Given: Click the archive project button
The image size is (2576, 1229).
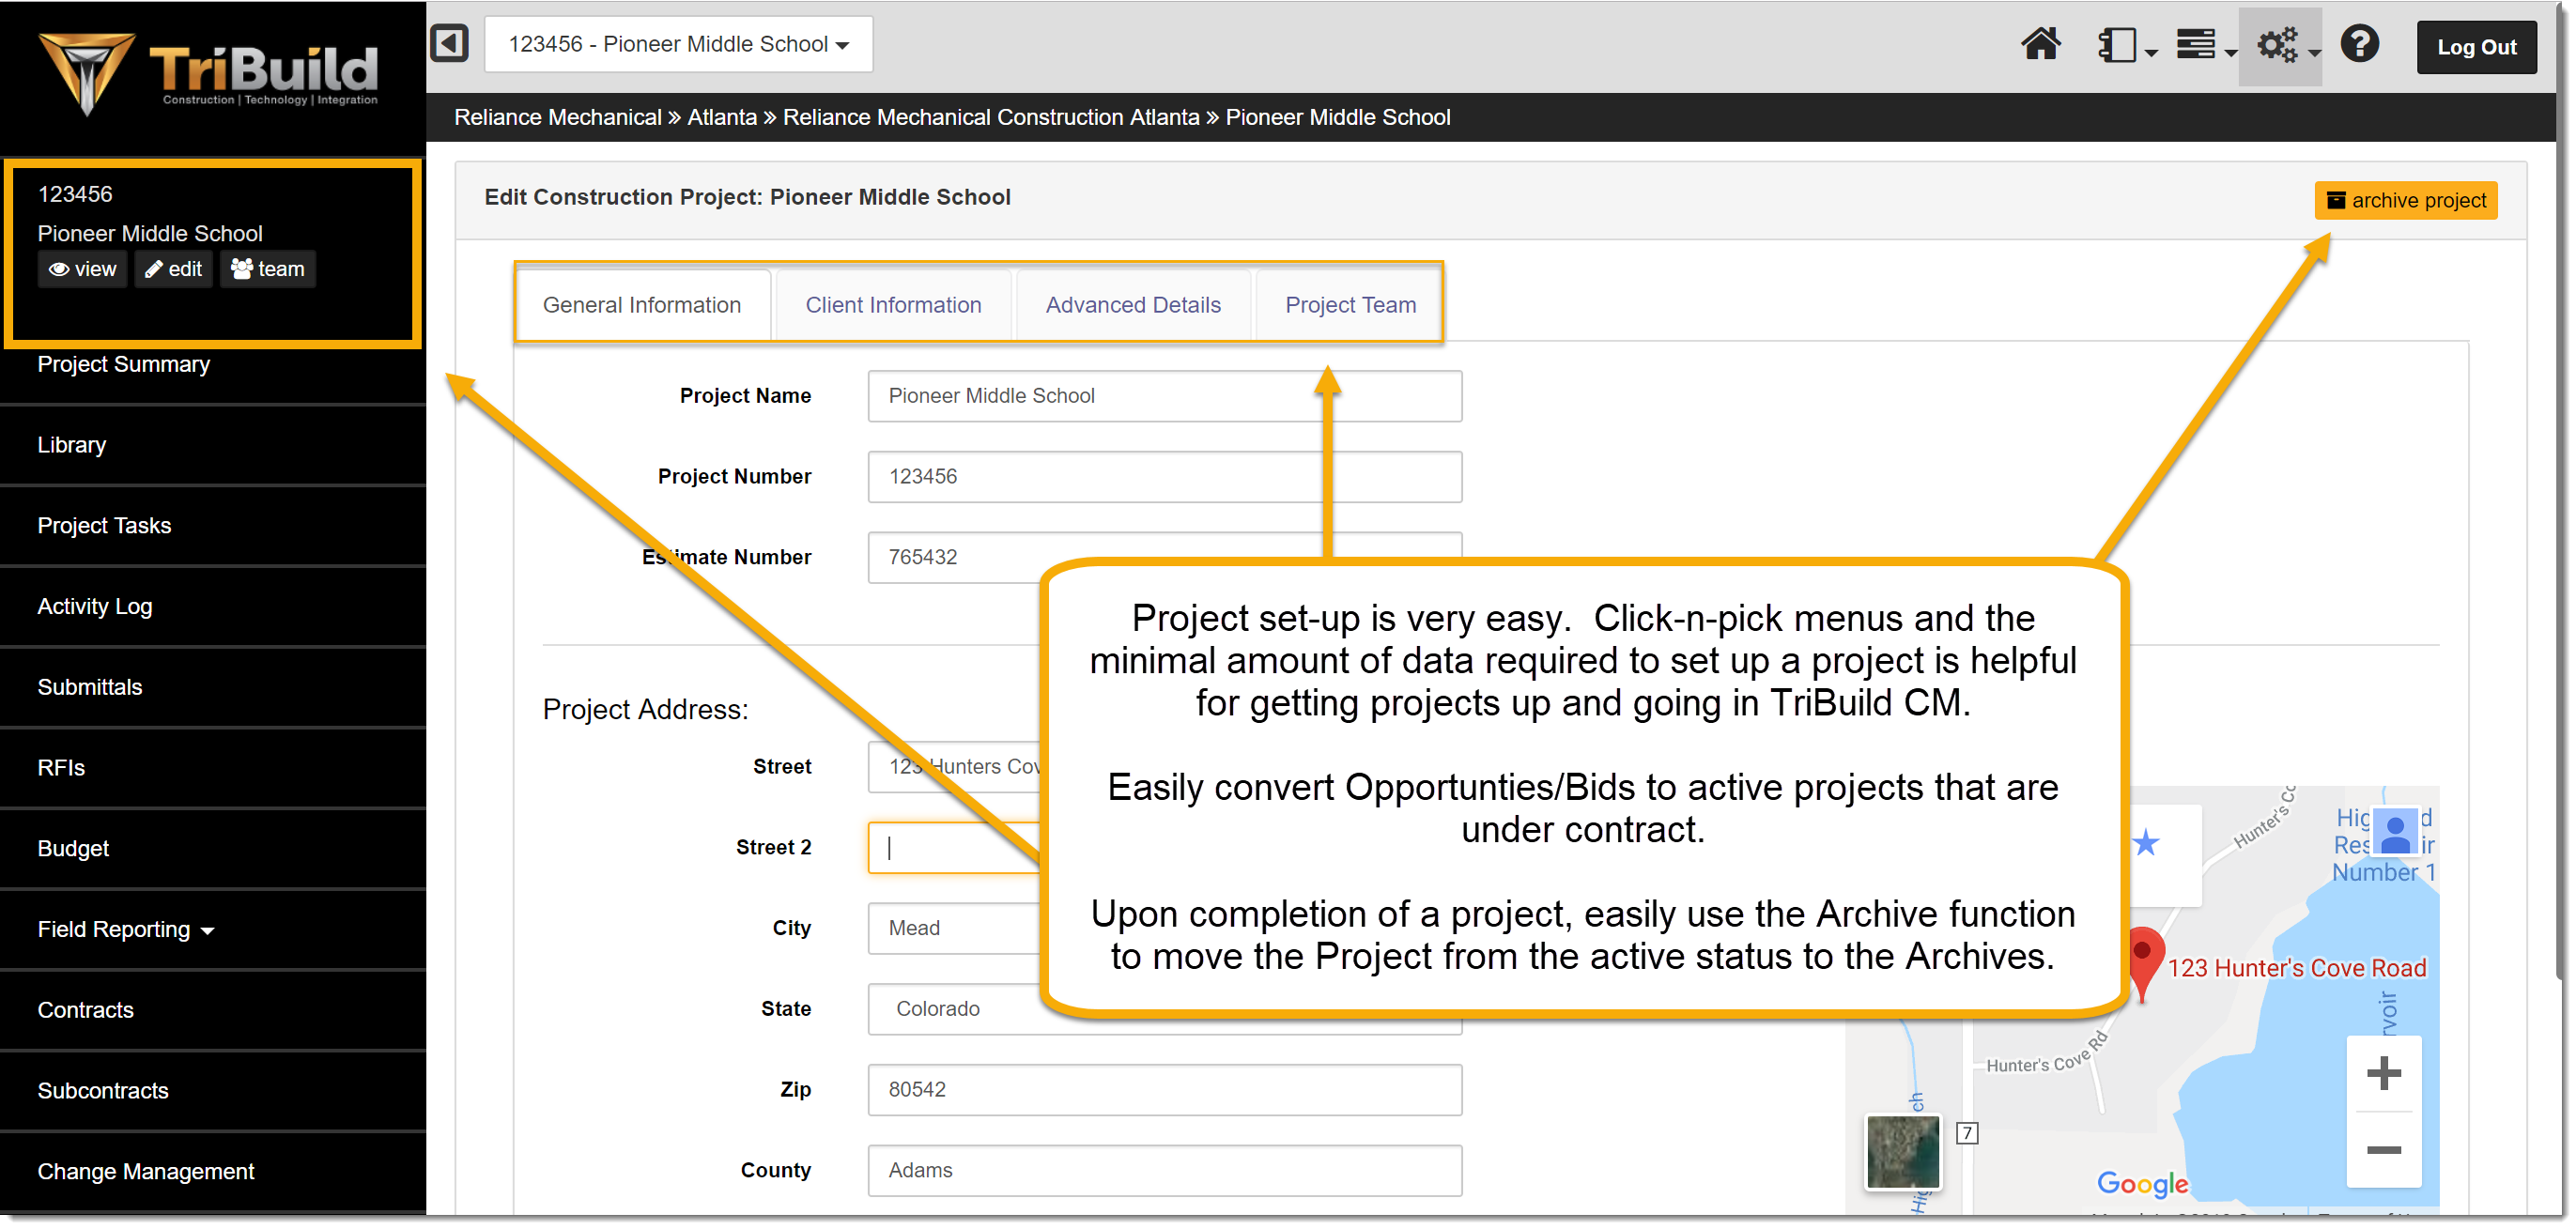Looking at the screenshot, I should pyautogui.click(x=2405, y=200).
